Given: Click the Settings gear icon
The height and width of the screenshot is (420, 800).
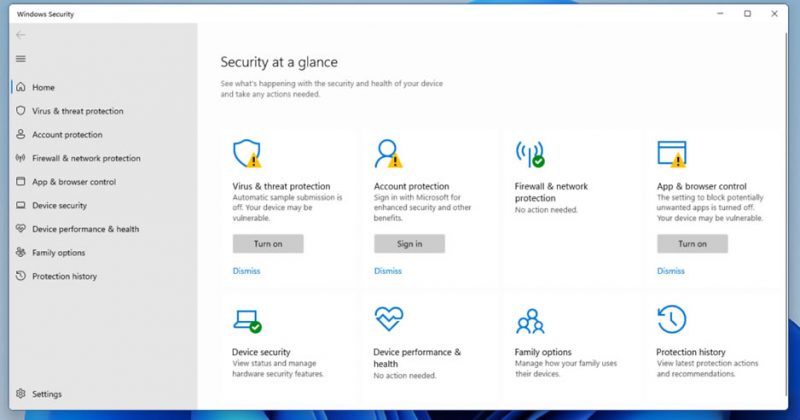Looking at the screenshot, I should coord(20,393).
